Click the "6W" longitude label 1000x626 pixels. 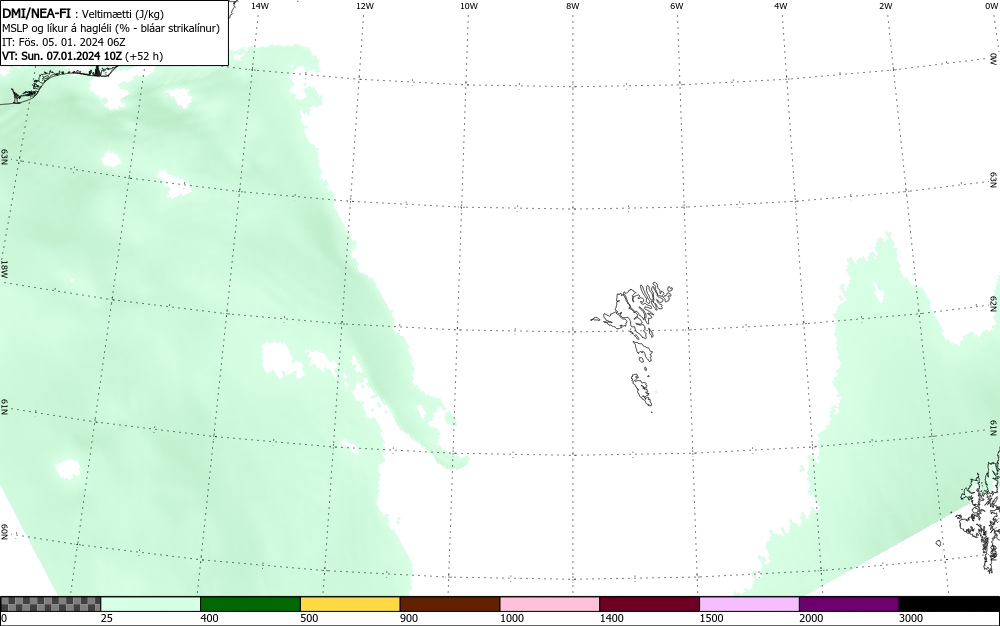(677, 6)
